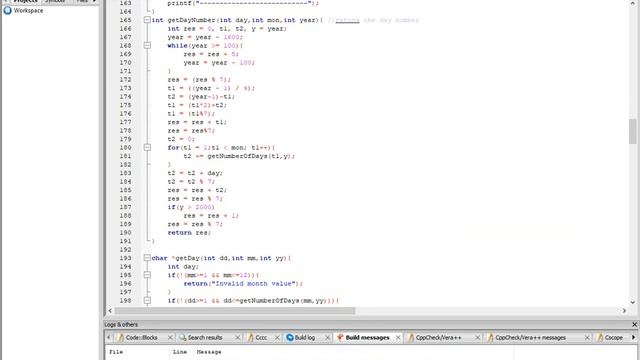The width and height of the screenshot is (640, 360).
Task: Click 'year = year - 100;' on line 170
Action: (x=219, y=62)
